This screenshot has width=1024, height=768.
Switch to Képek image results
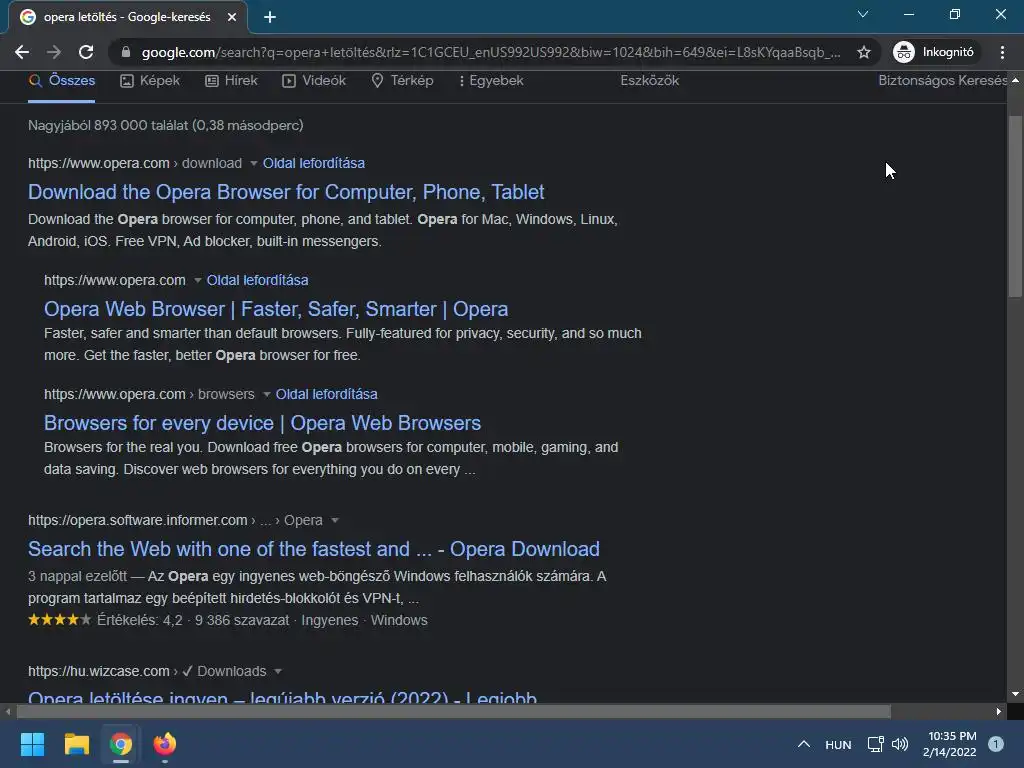[150, 80]
